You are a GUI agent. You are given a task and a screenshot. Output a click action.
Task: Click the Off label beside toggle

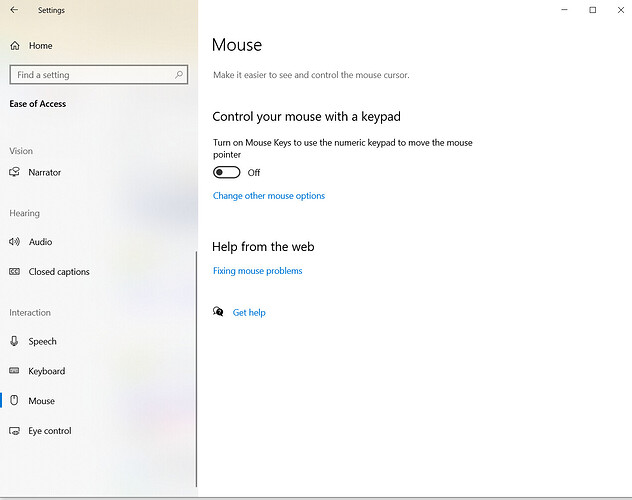point(254,173)
